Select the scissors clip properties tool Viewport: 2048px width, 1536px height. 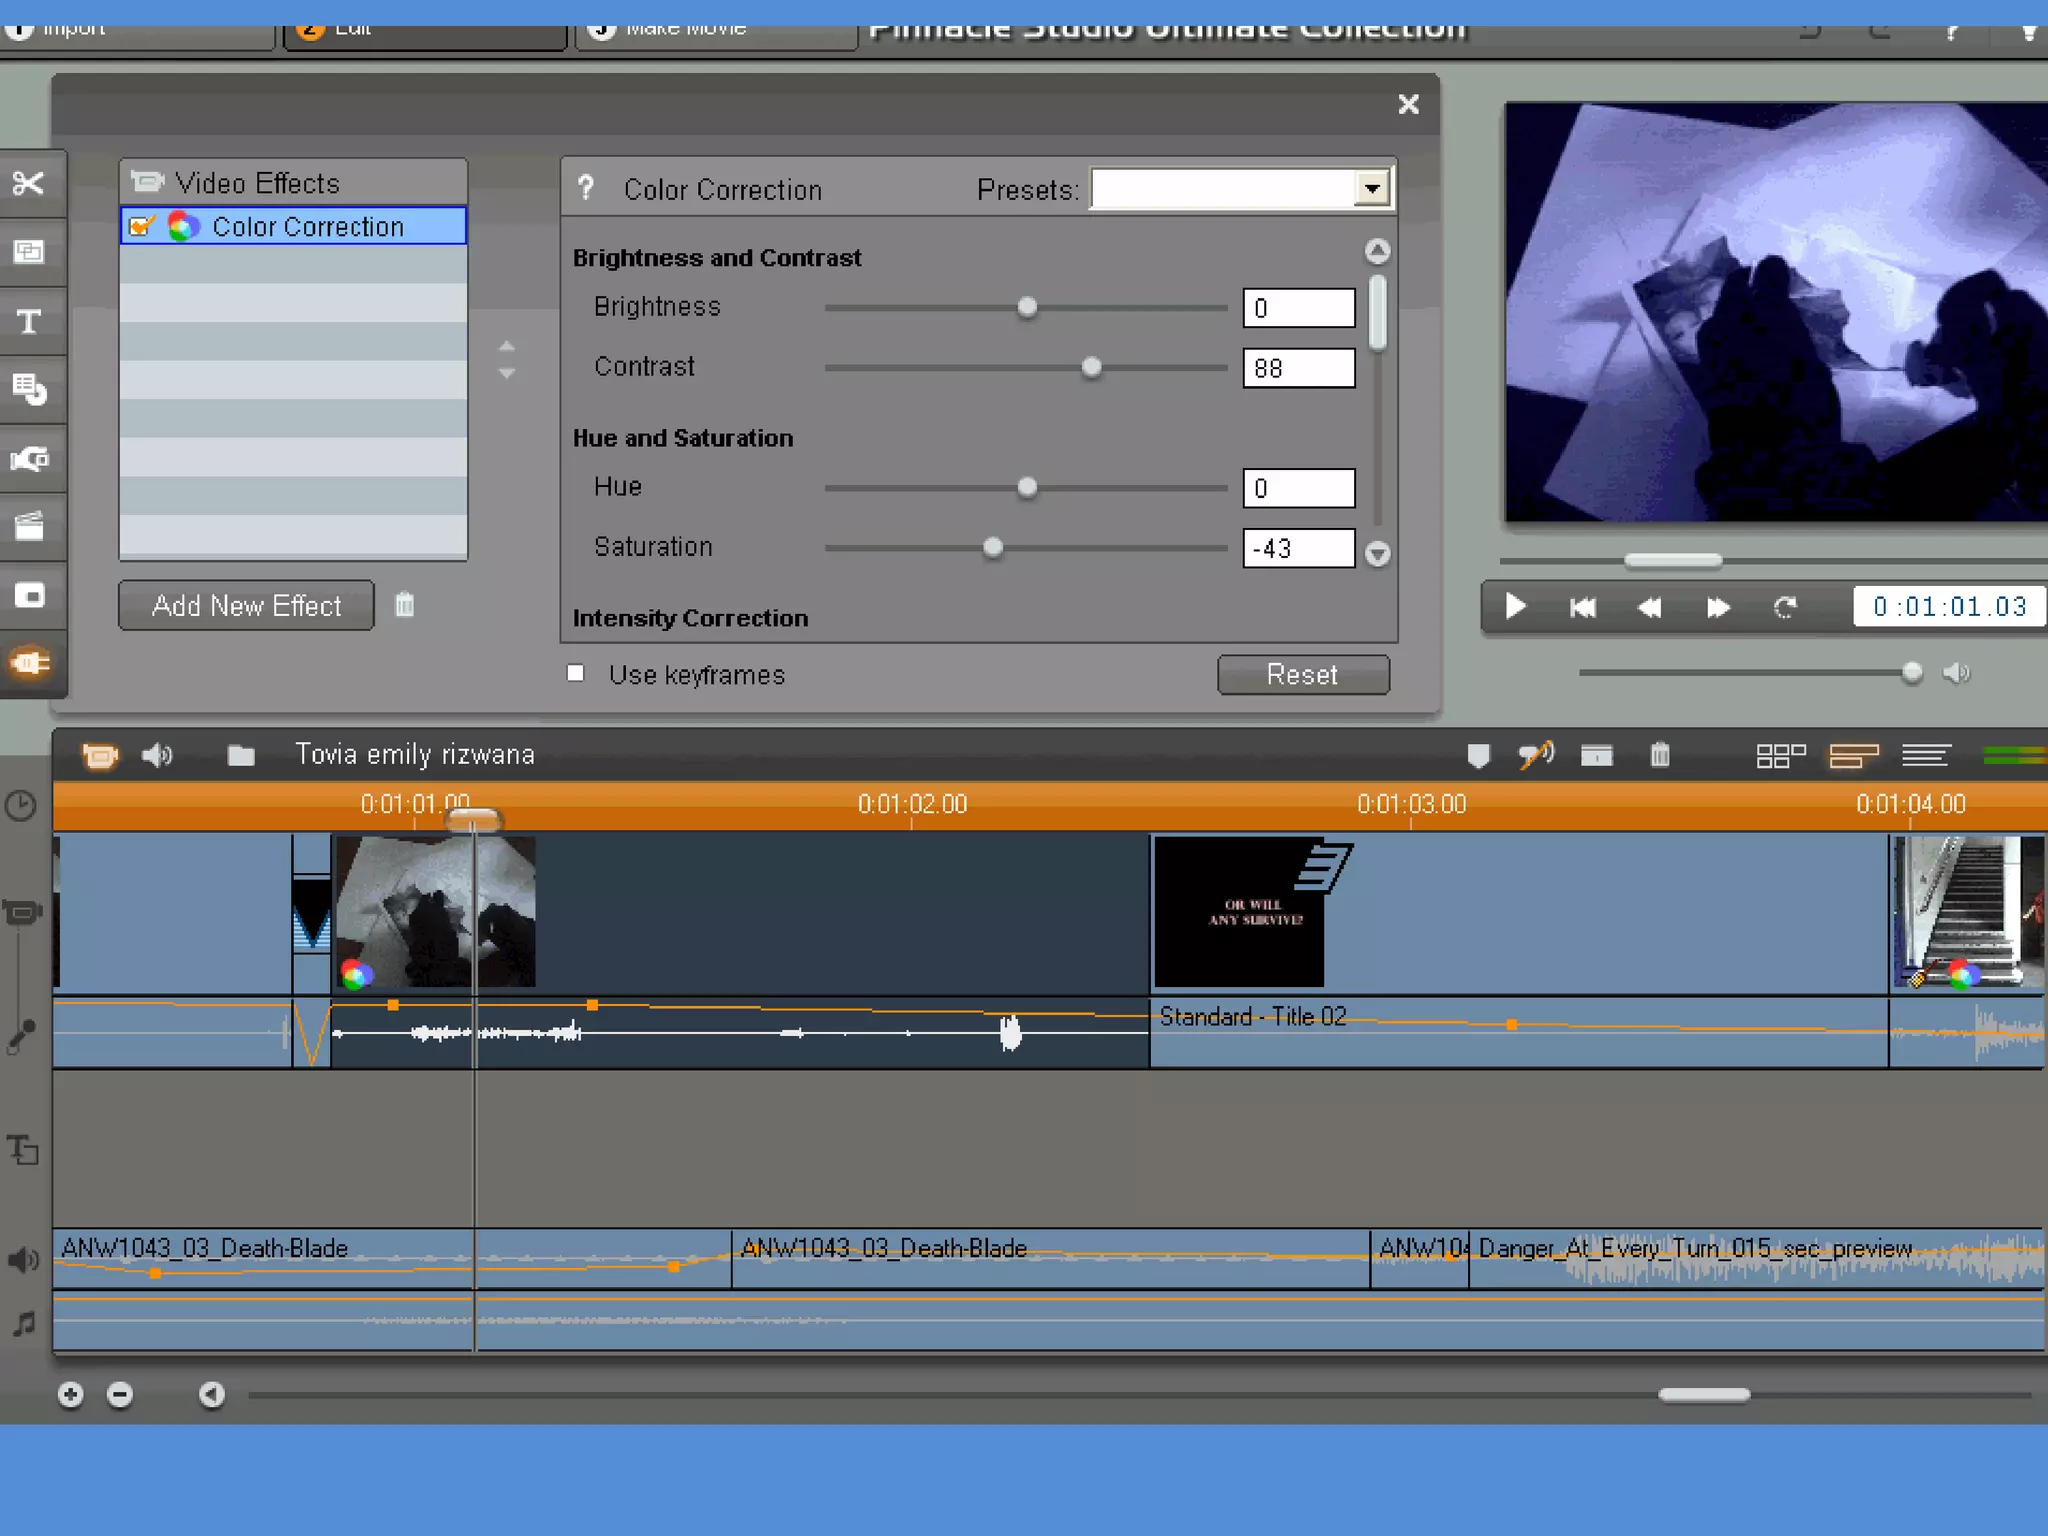[29, 184]
